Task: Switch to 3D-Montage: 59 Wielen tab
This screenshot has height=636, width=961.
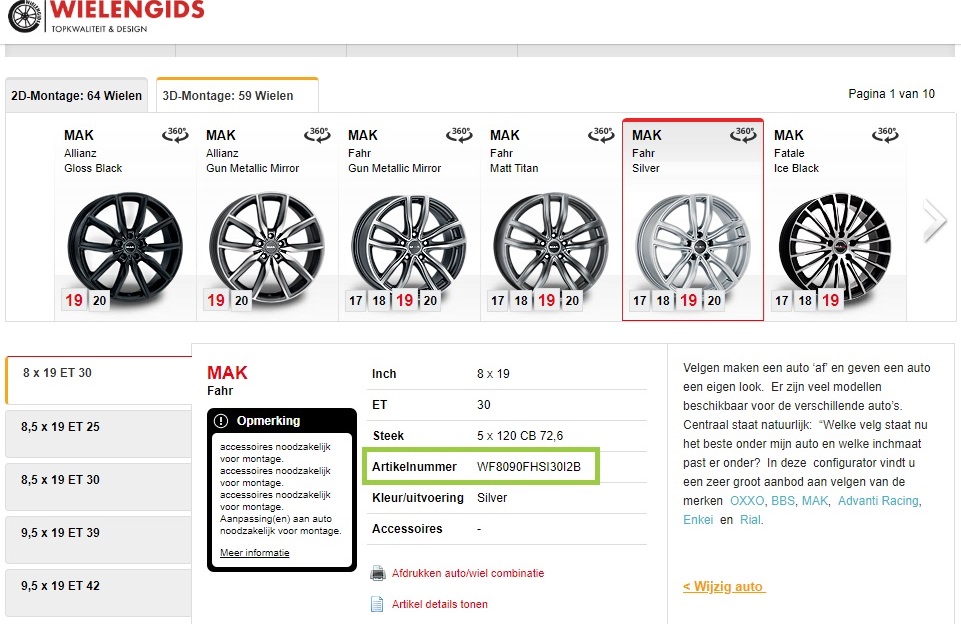Action: click(237, 96)
